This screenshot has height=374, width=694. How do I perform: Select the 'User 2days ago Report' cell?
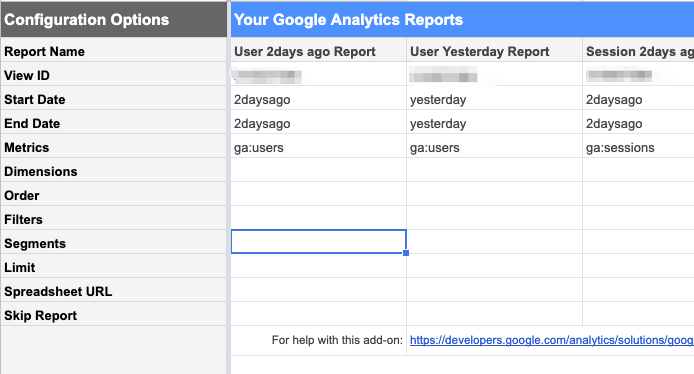[x=318, y=51]
